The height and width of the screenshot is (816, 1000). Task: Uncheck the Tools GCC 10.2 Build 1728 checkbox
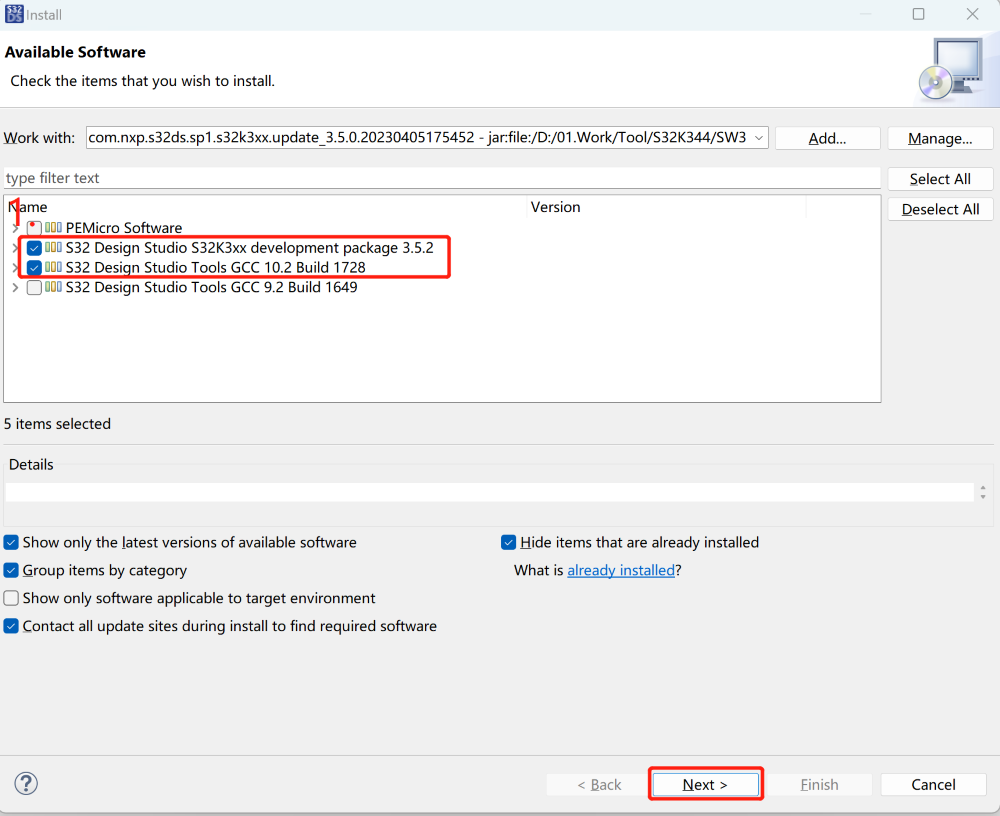(x=34, y=267)
